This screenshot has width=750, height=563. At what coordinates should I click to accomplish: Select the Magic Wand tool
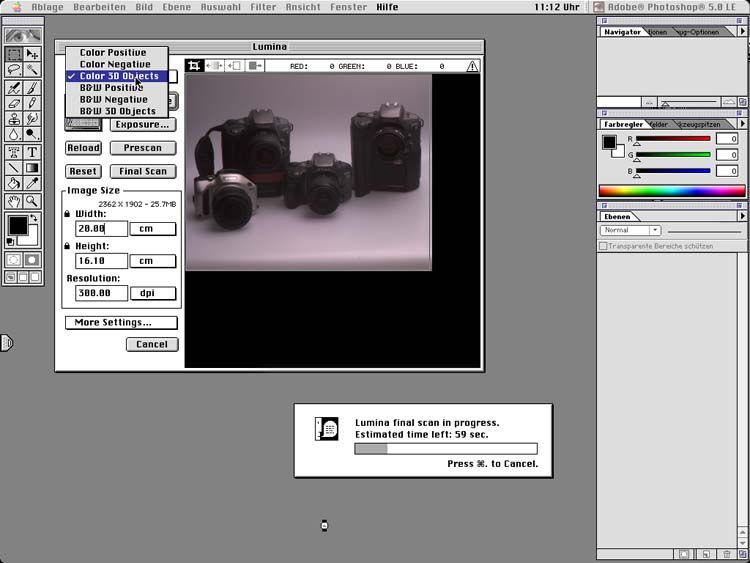[x=32, y=70]
